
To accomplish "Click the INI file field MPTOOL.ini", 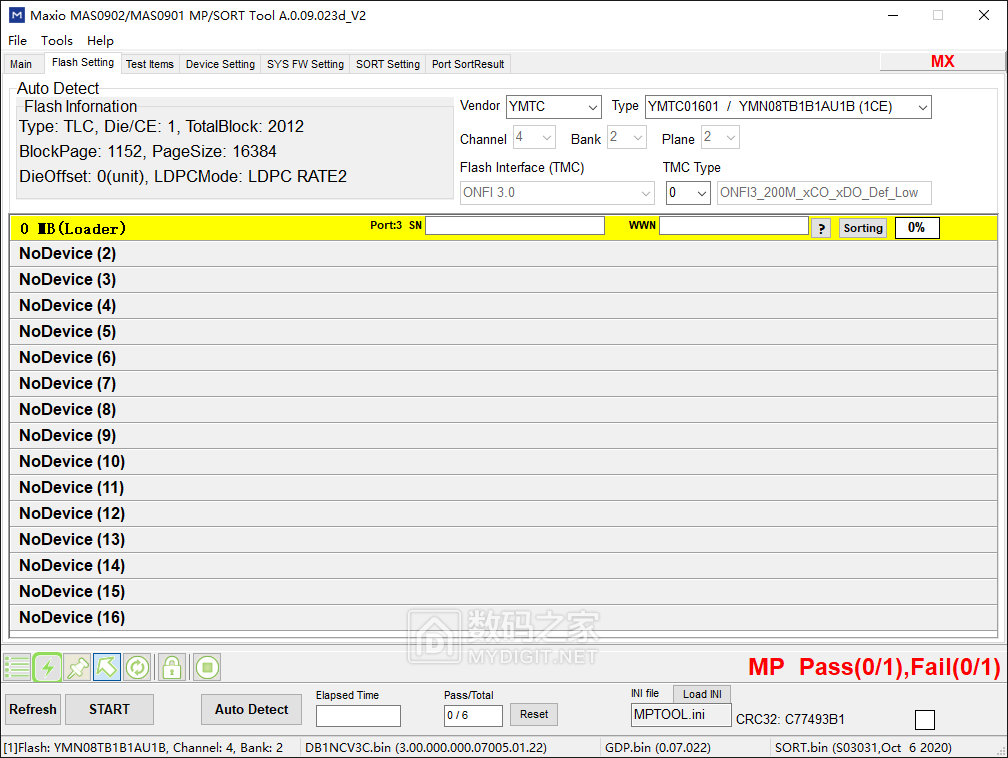I will 681,715.
